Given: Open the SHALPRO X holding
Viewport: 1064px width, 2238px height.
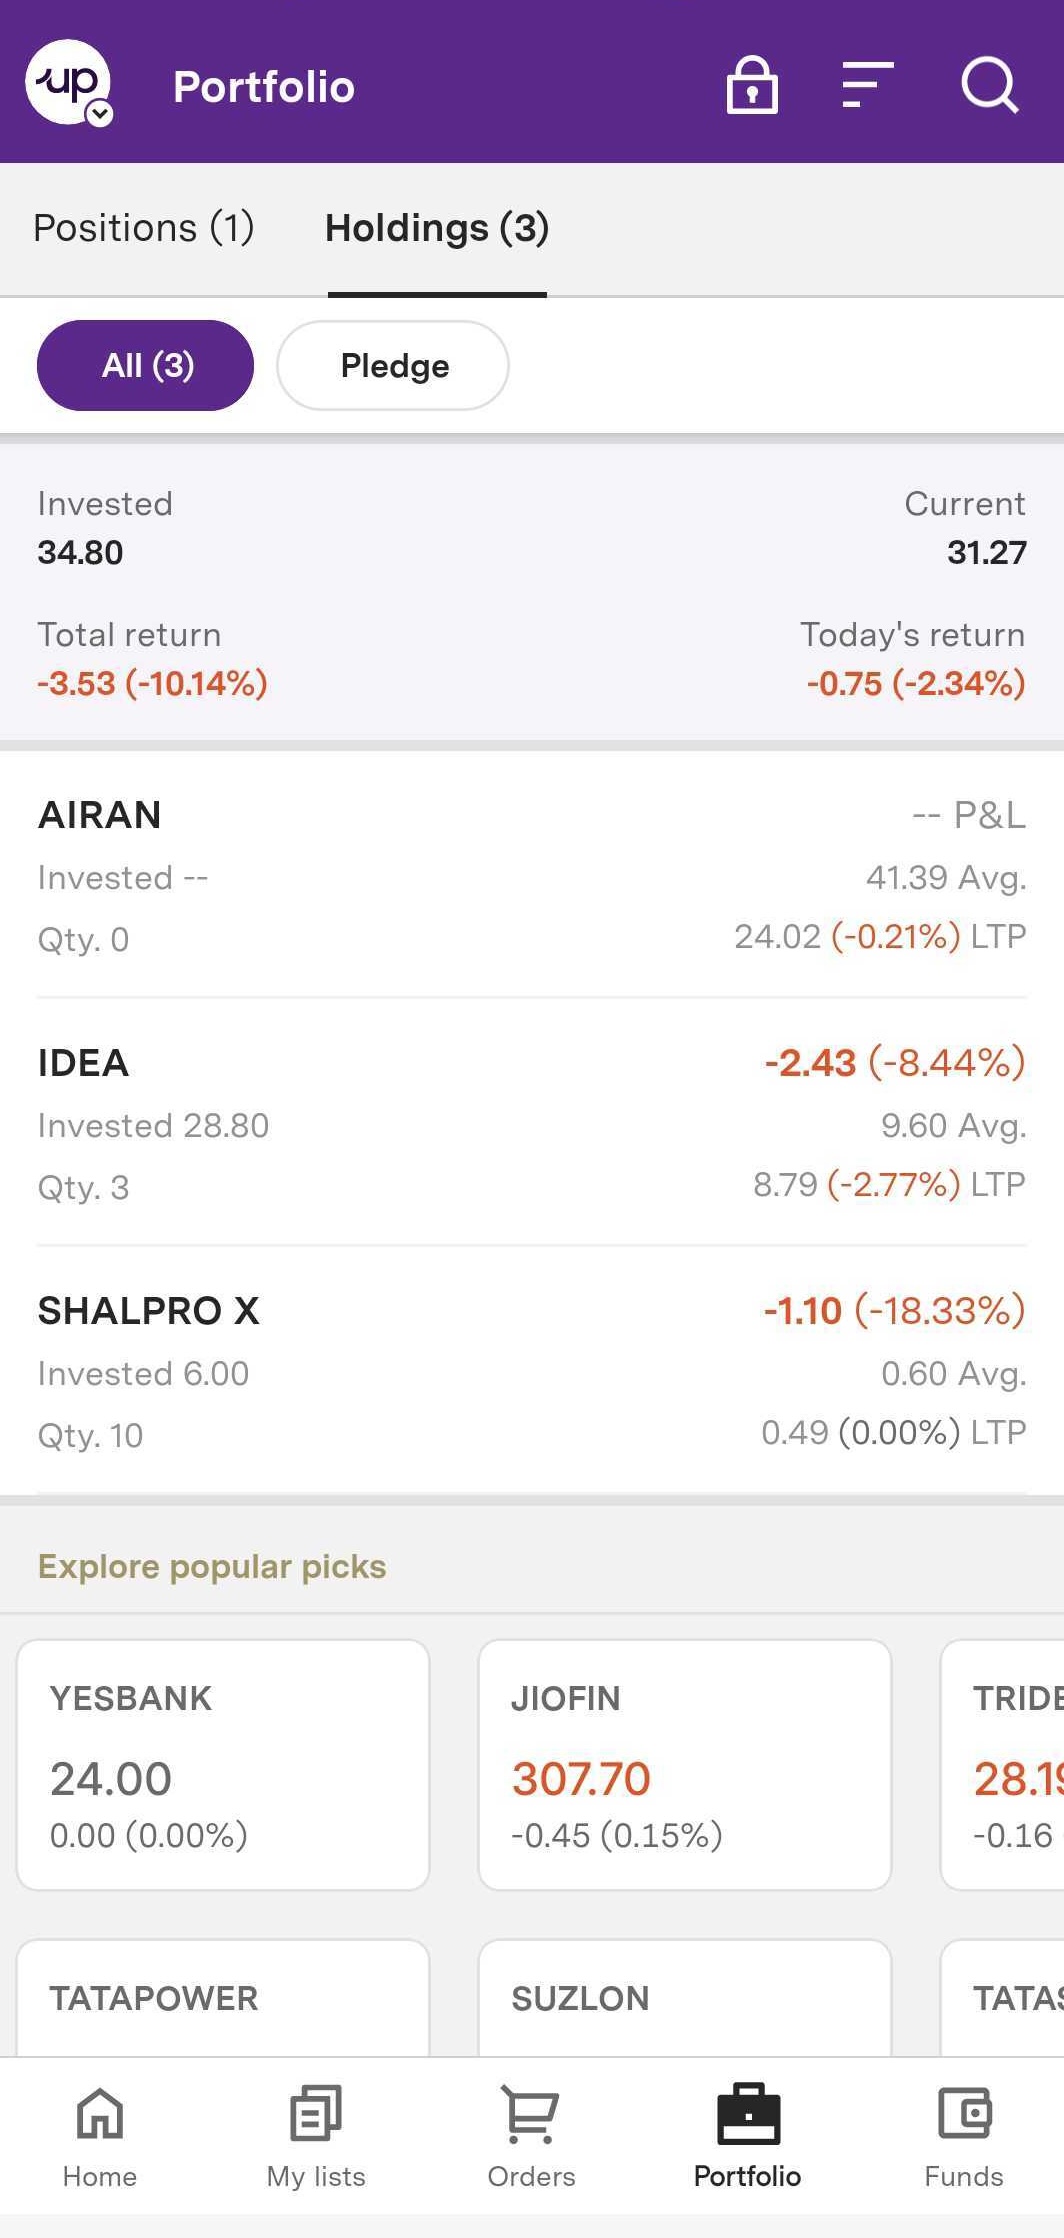Looking at the screenshot, I should (x=532, y=1372).
